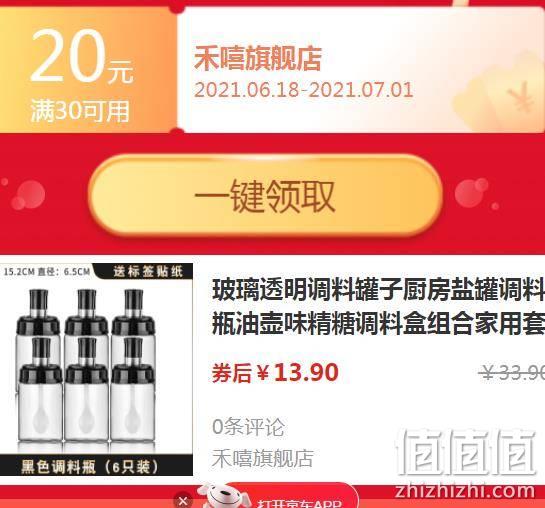The width and height of the screenshot is (545, 508).
Task: Click the 券后 ¥13.90 price
Action: 275,373
